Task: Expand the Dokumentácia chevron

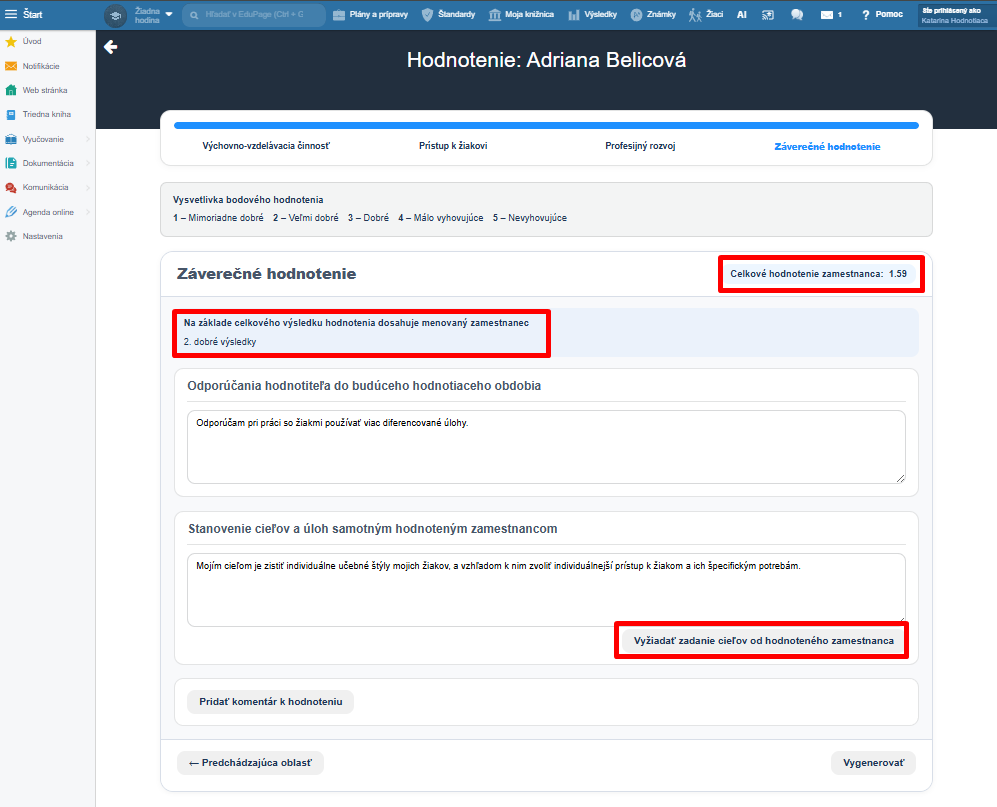Action: [x=88, y=163]
